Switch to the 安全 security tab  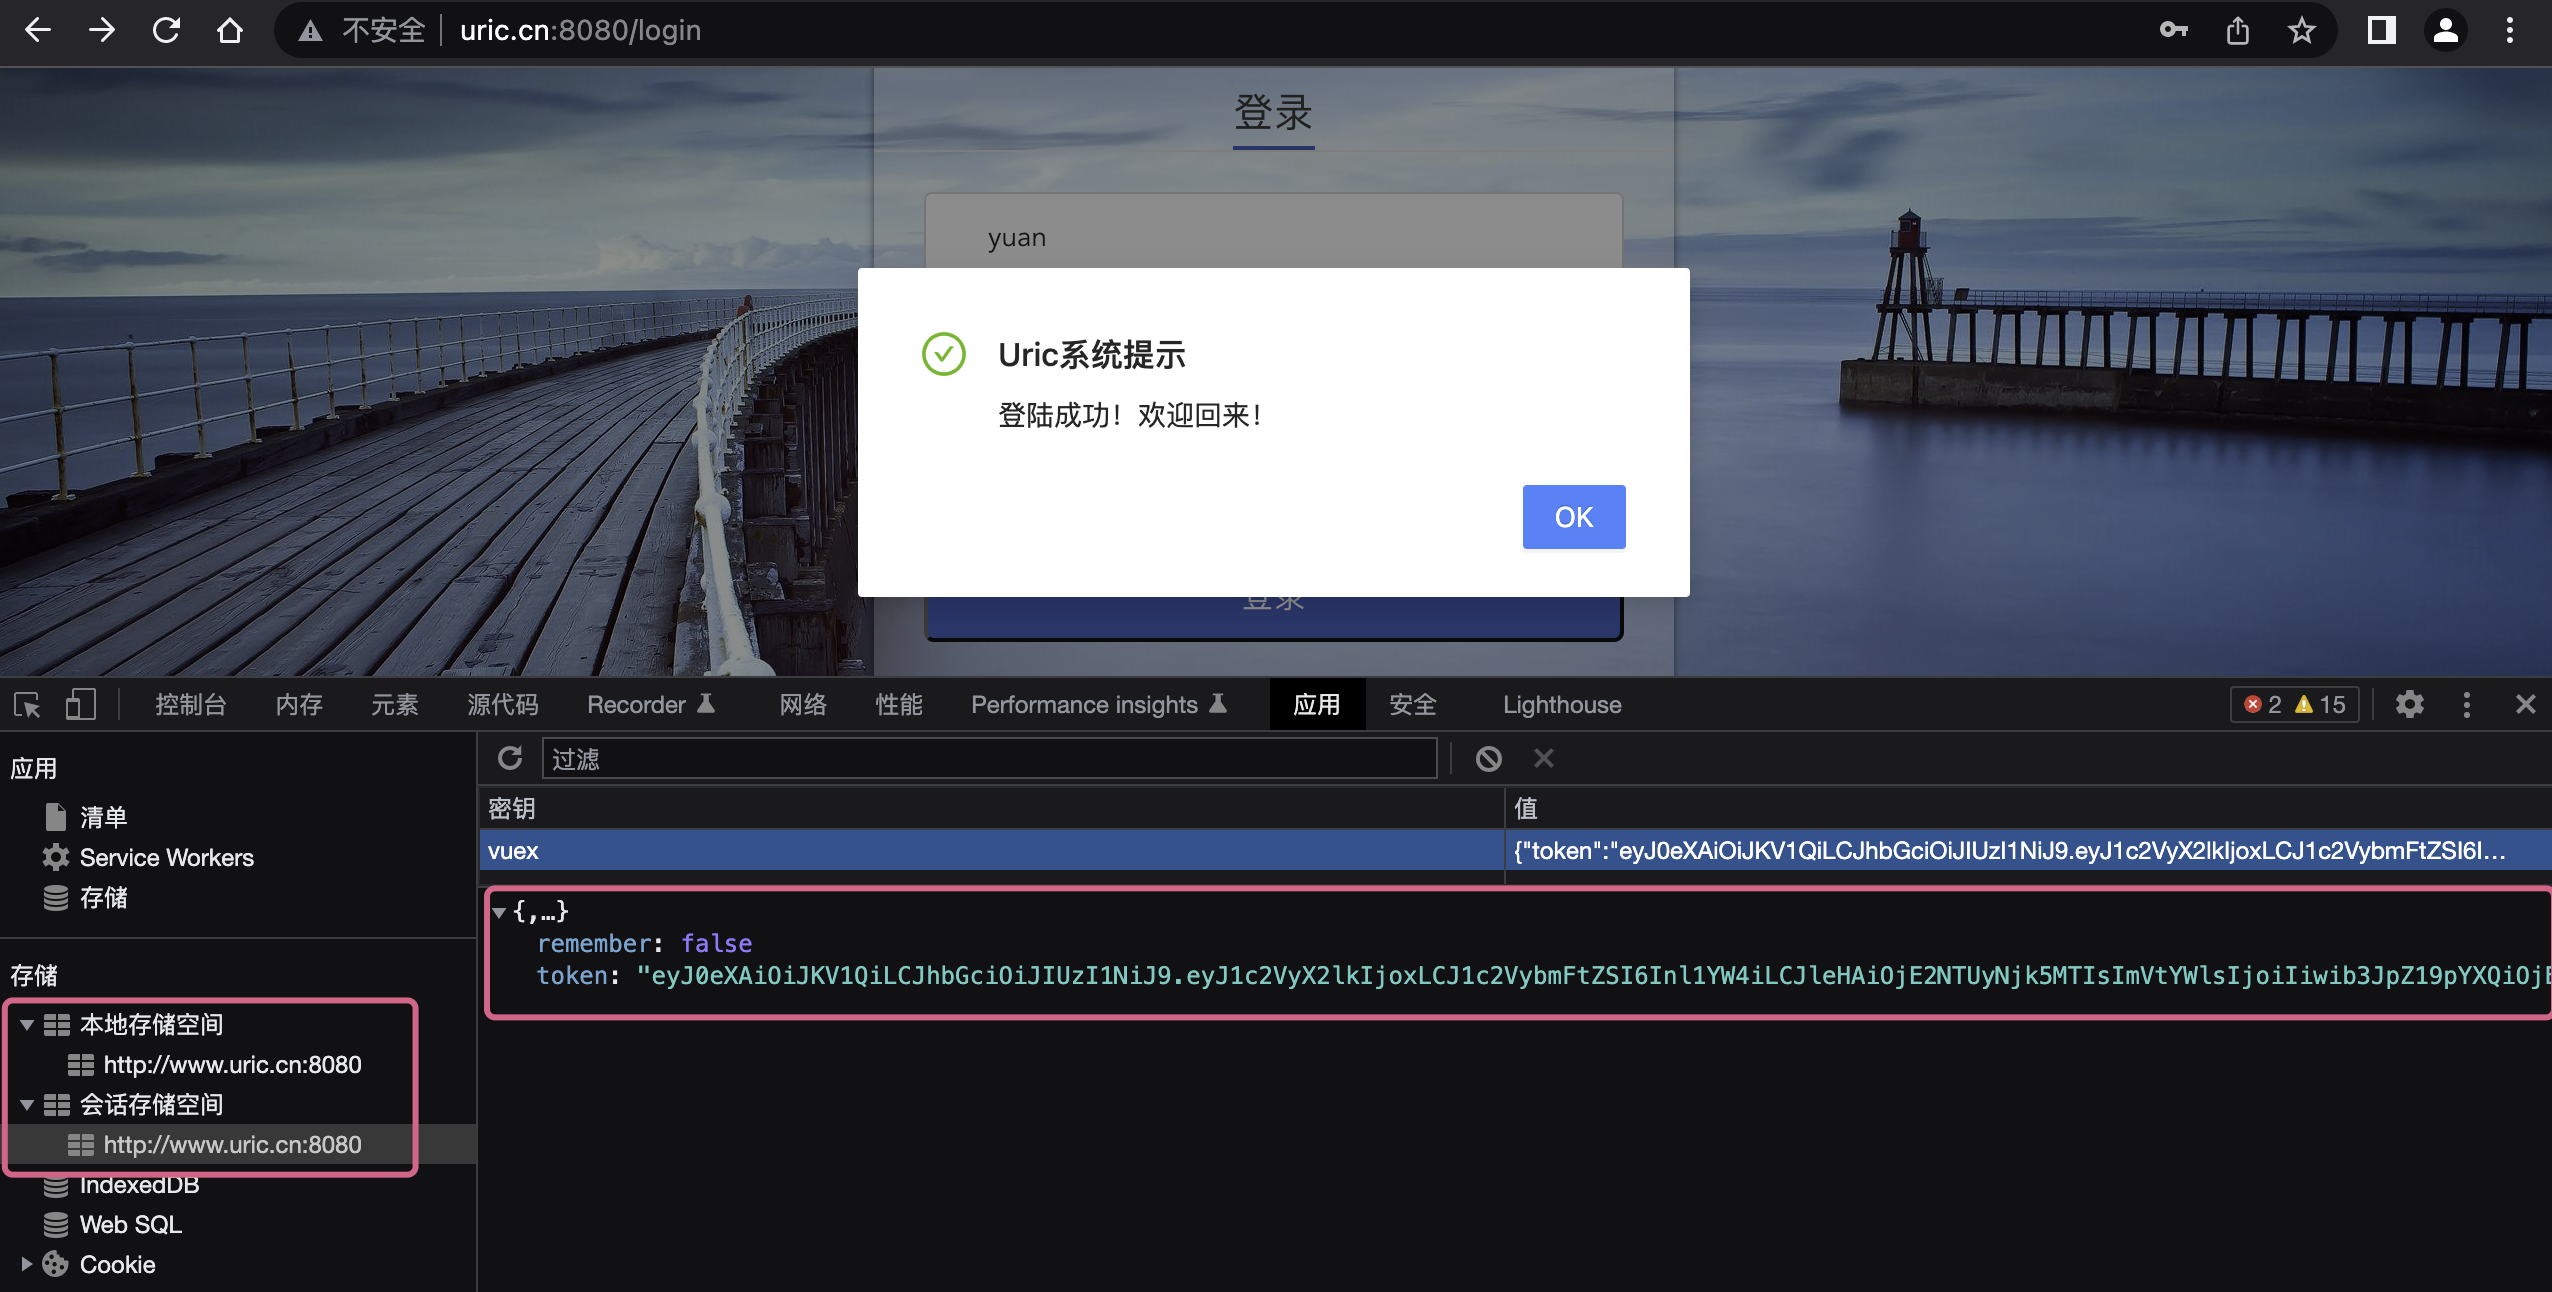point(1413,705)
